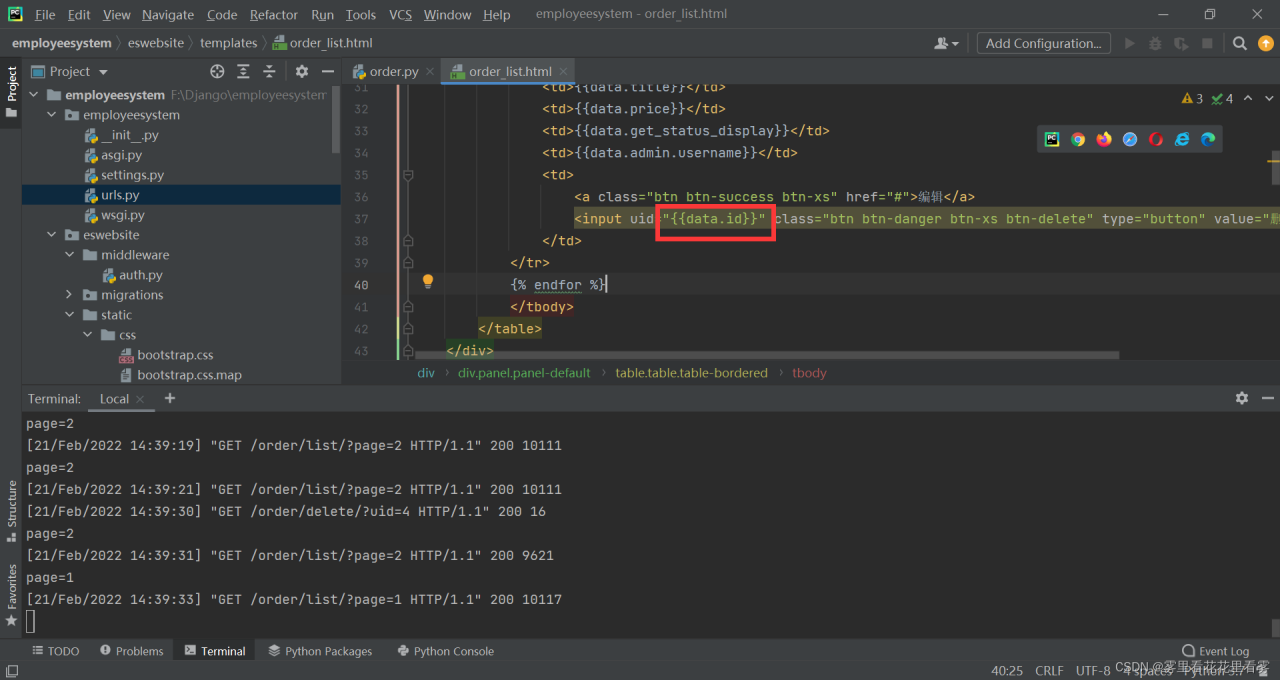The image size is (1280, 680).
Task: Open preview in Internet Explorer icon
Action: 1182,139
